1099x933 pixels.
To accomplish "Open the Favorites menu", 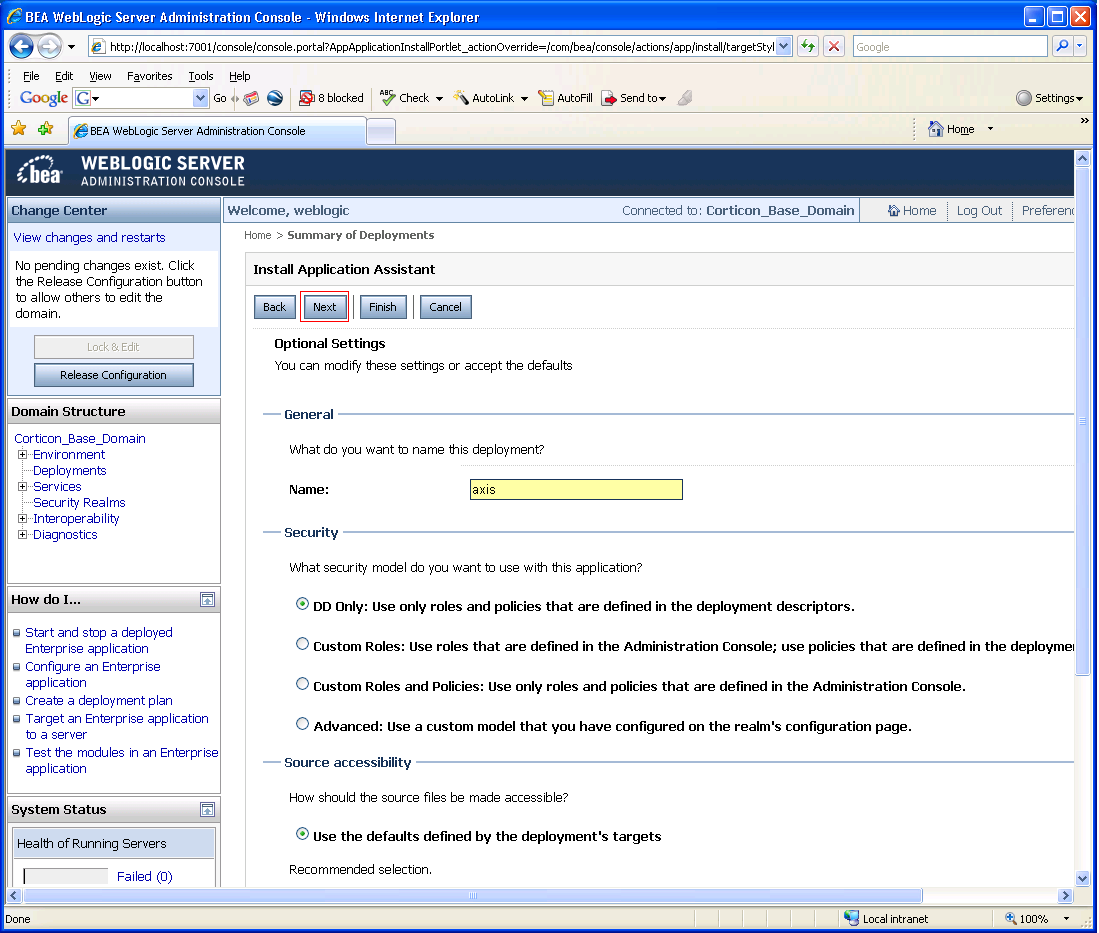I will 149,76.
